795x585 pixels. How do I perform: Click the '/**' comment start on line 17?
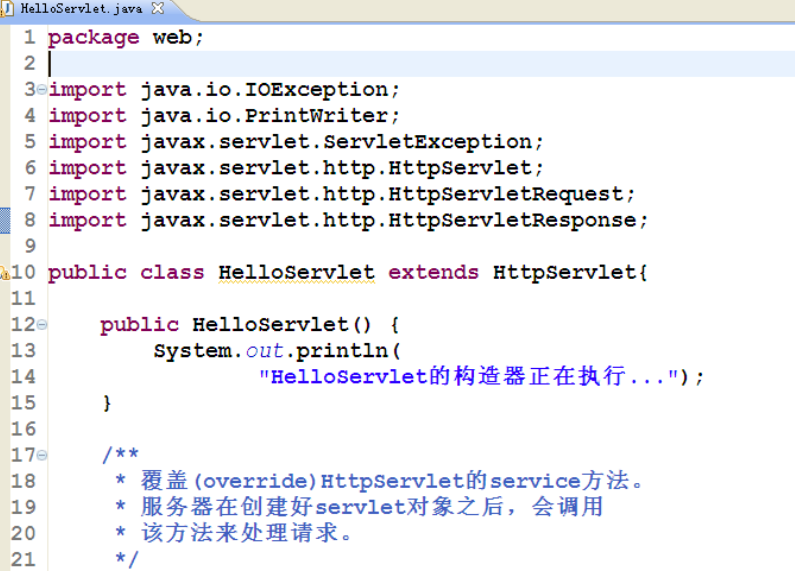pyautogui.click(x=120, y=454)
